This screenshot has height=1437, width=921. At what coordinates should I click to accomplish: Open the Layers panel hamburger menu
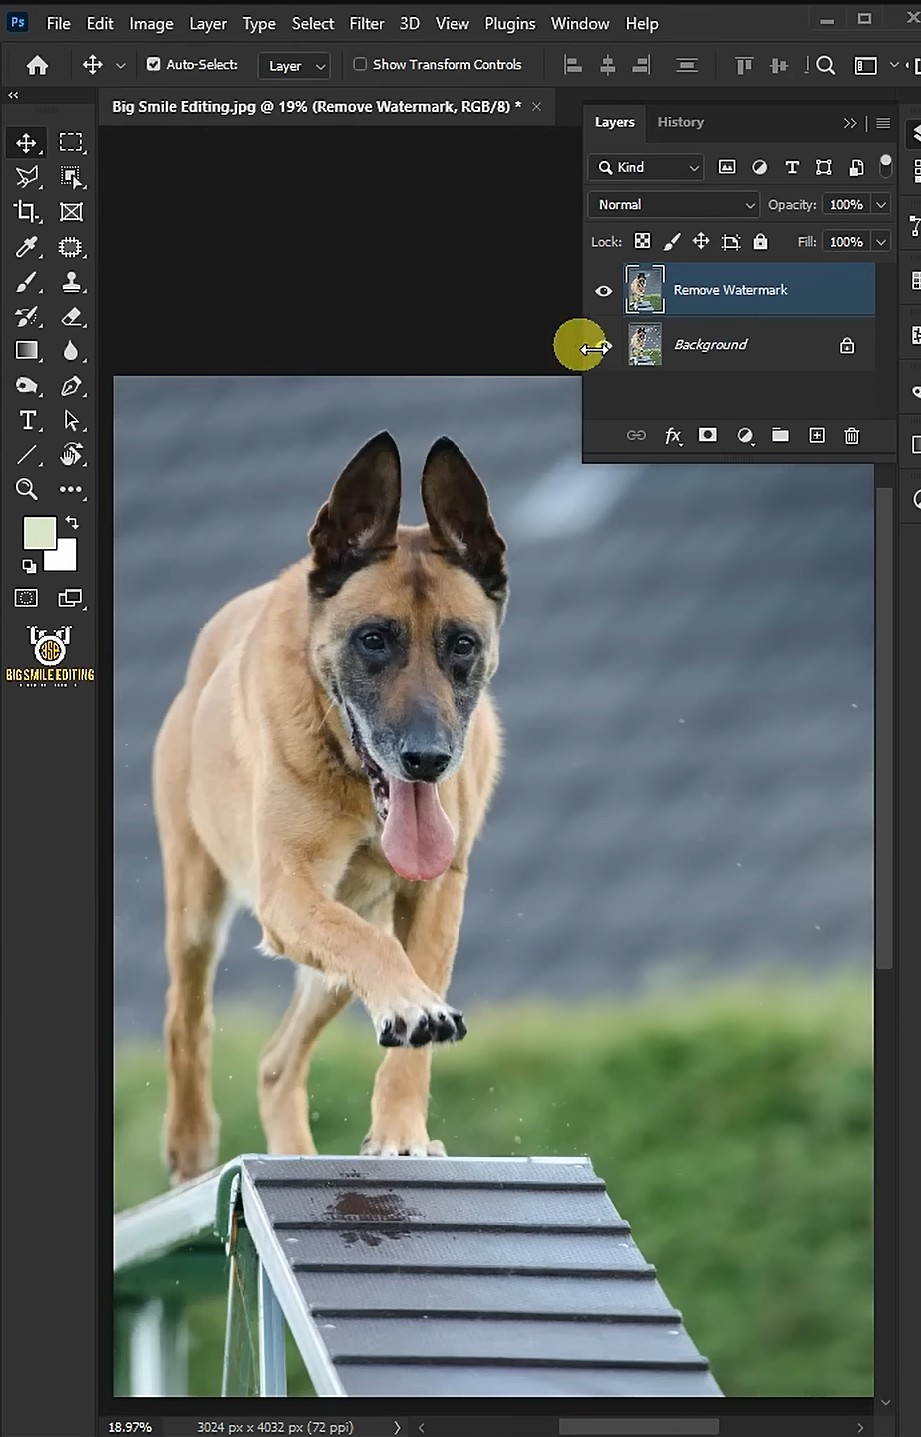(883, 123)
